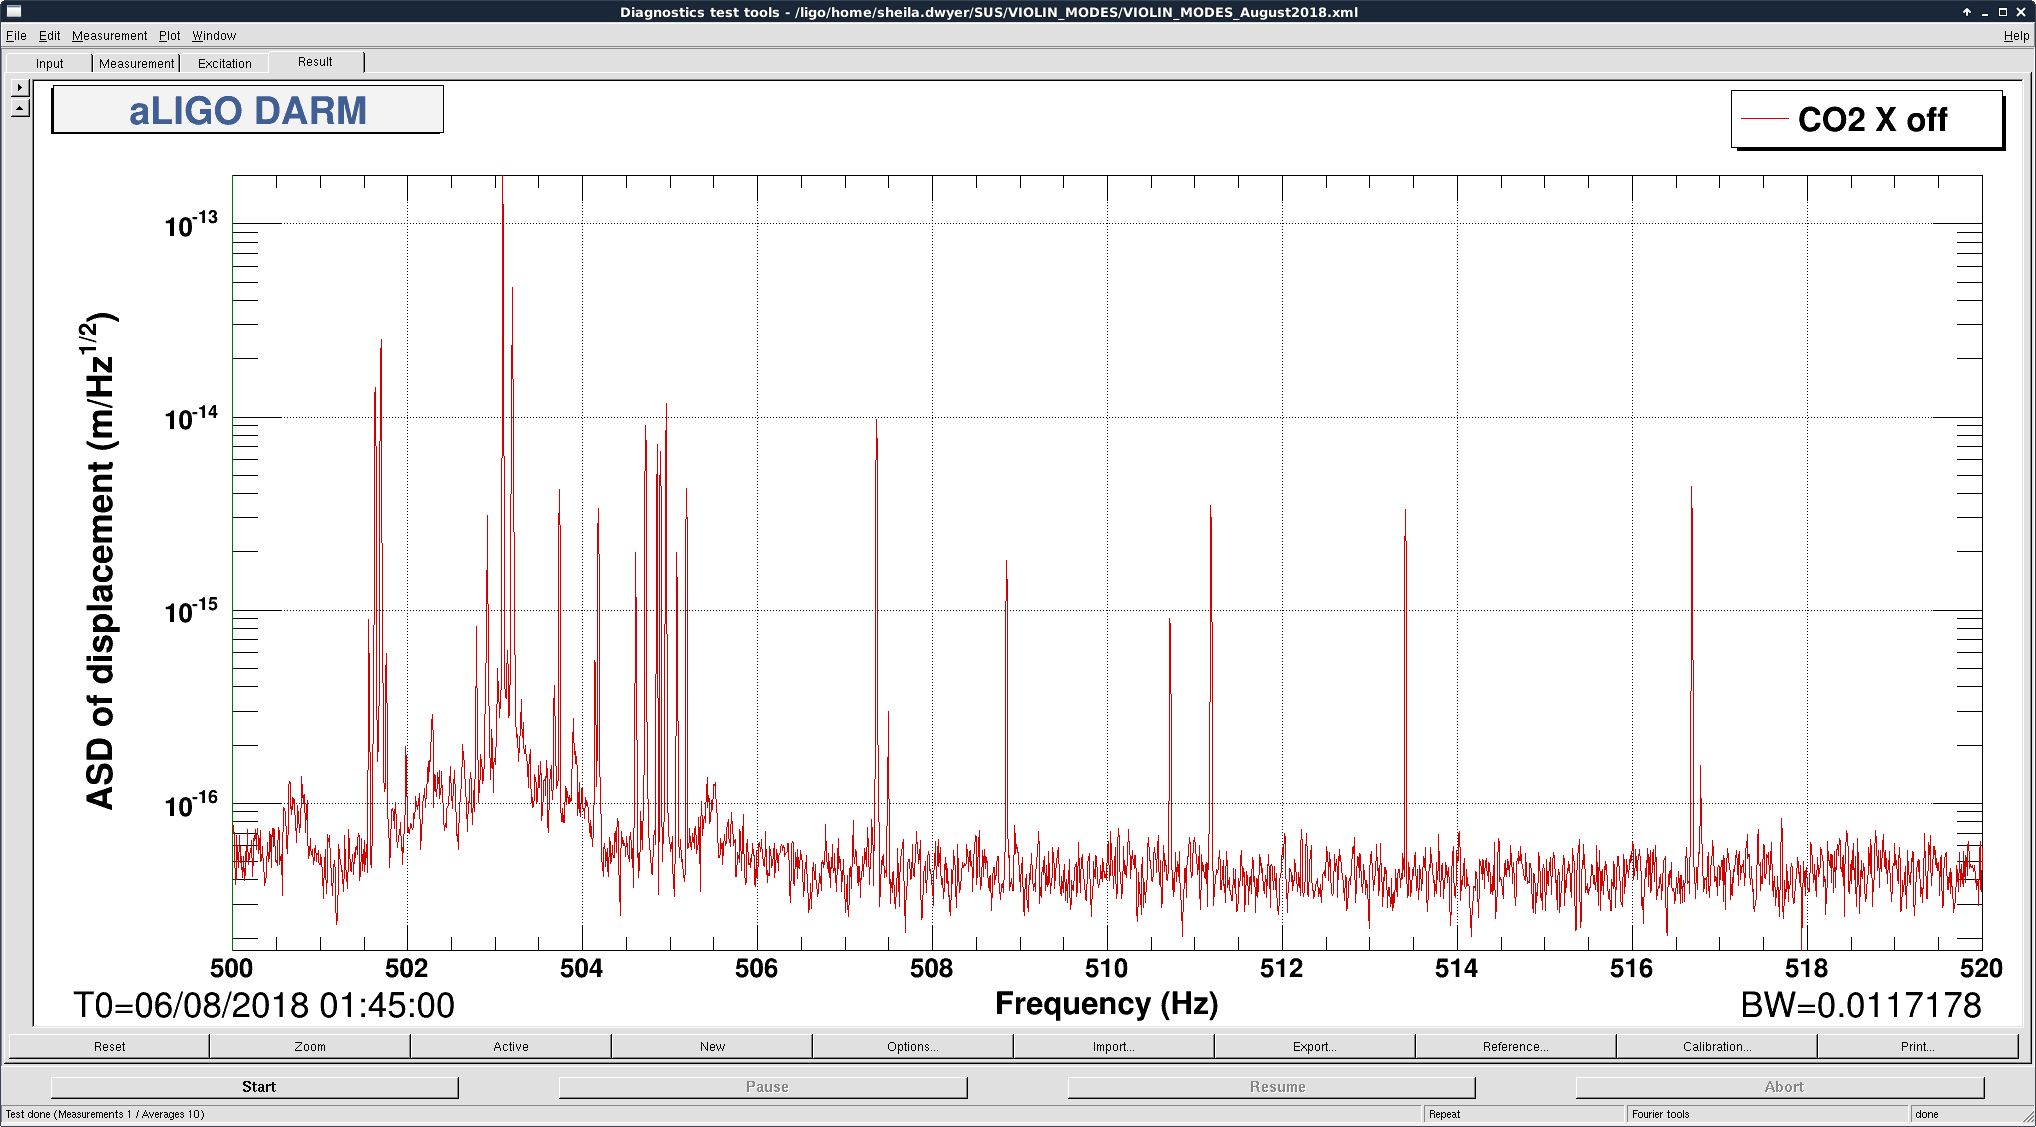Viewport: 2036px width, 1127px height.
Task: Open plot Options dialog
Action: (x=912, y=1047)
